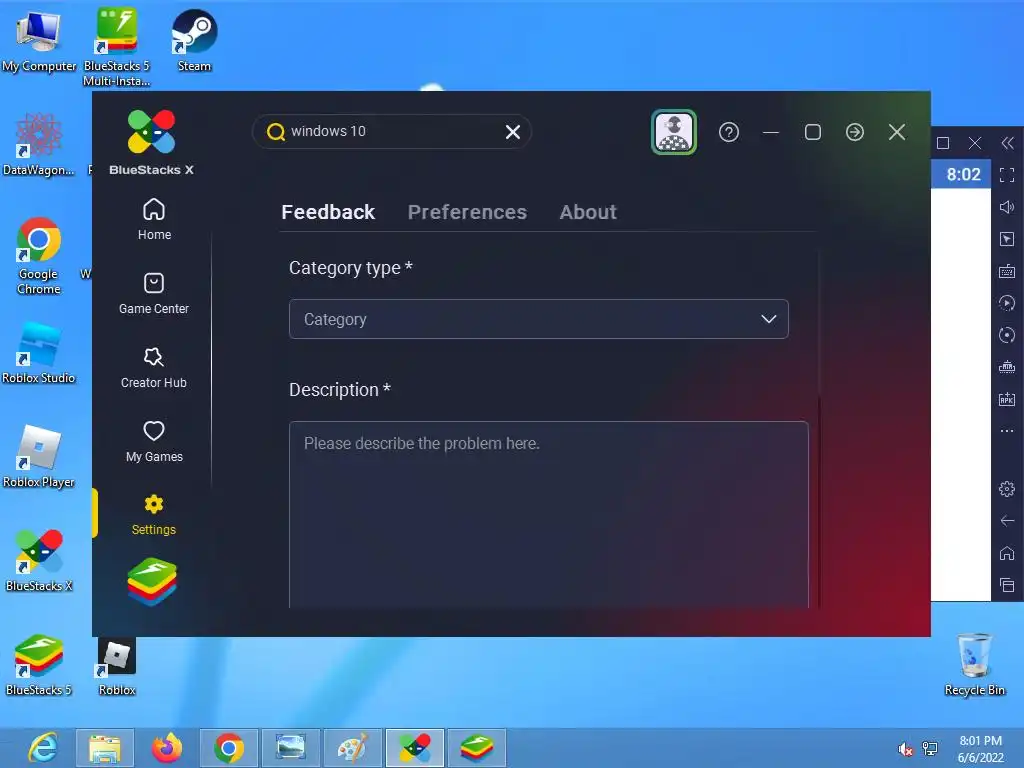1024x768 pixels.
Task: Click home icon in the BlueStacks 5 side toolbar
Action: (x=1007, y=553)
